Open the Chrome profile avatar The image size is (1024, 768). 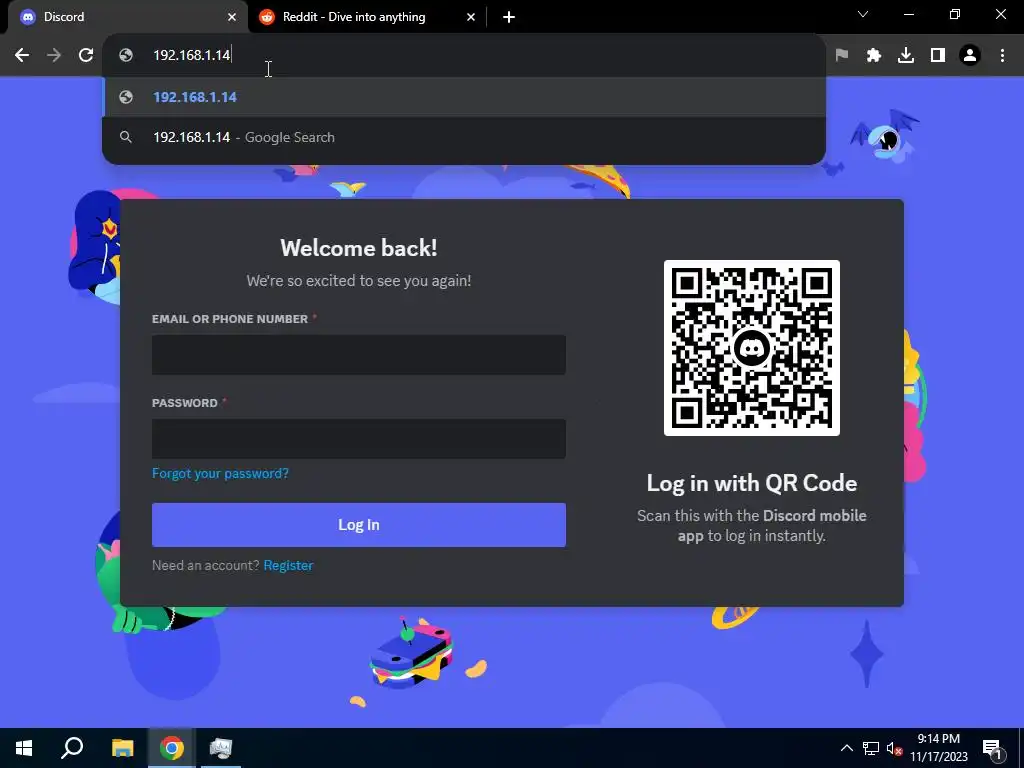click(x=970, y=56)
